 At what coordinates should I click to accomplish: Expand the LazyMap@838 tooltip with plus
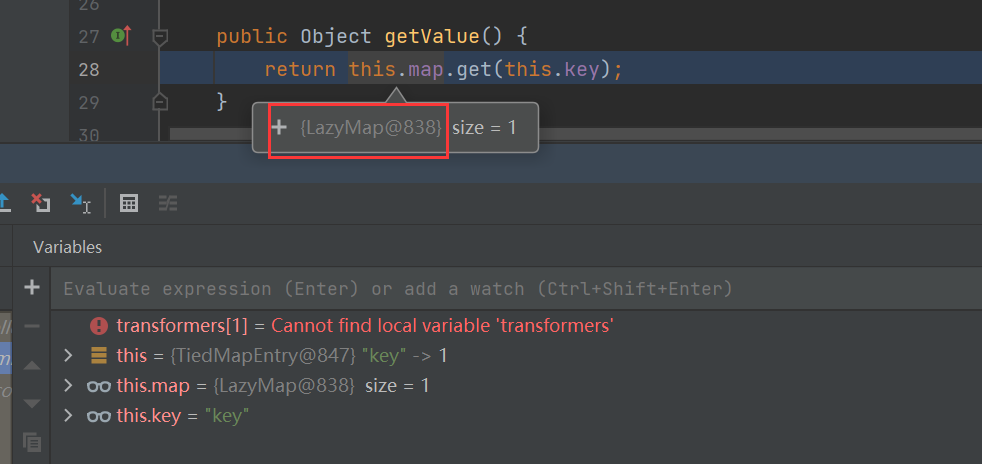point(280,128)
